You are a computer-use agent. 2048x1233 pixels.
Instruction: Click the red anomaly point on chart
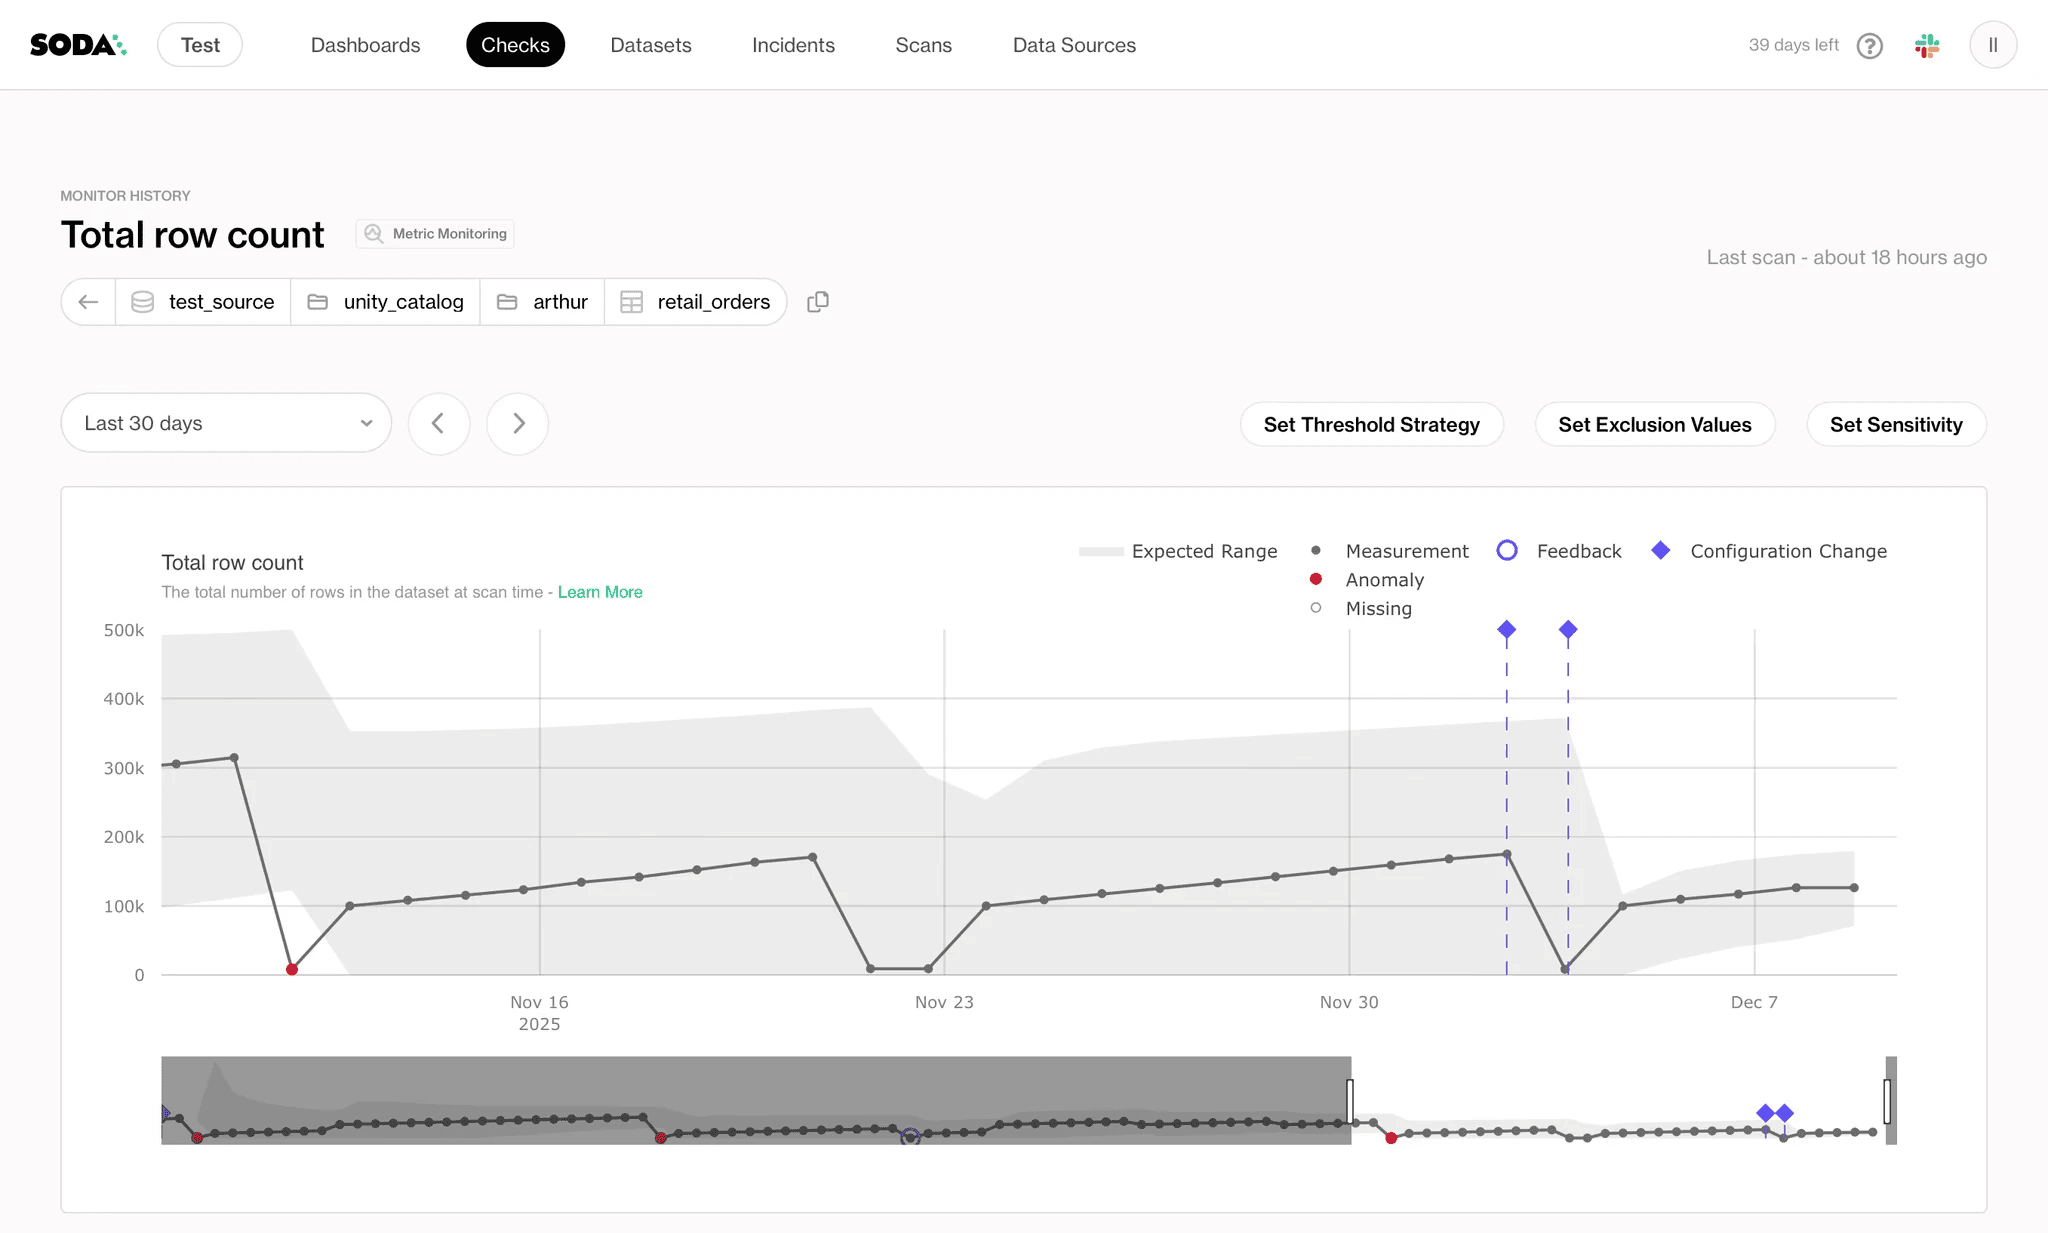click(x=292, y=969)
